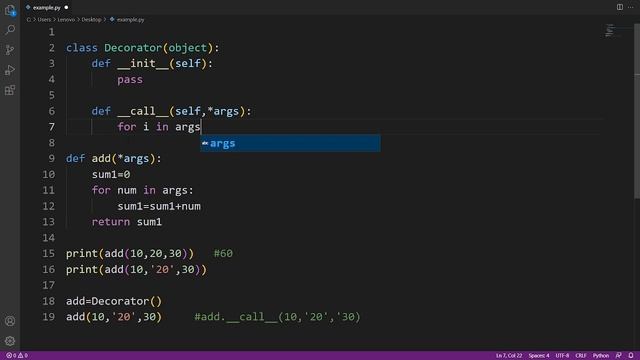Click line number 1 in gutter
This screenshot has height=360, width=640.
point(51,32)
